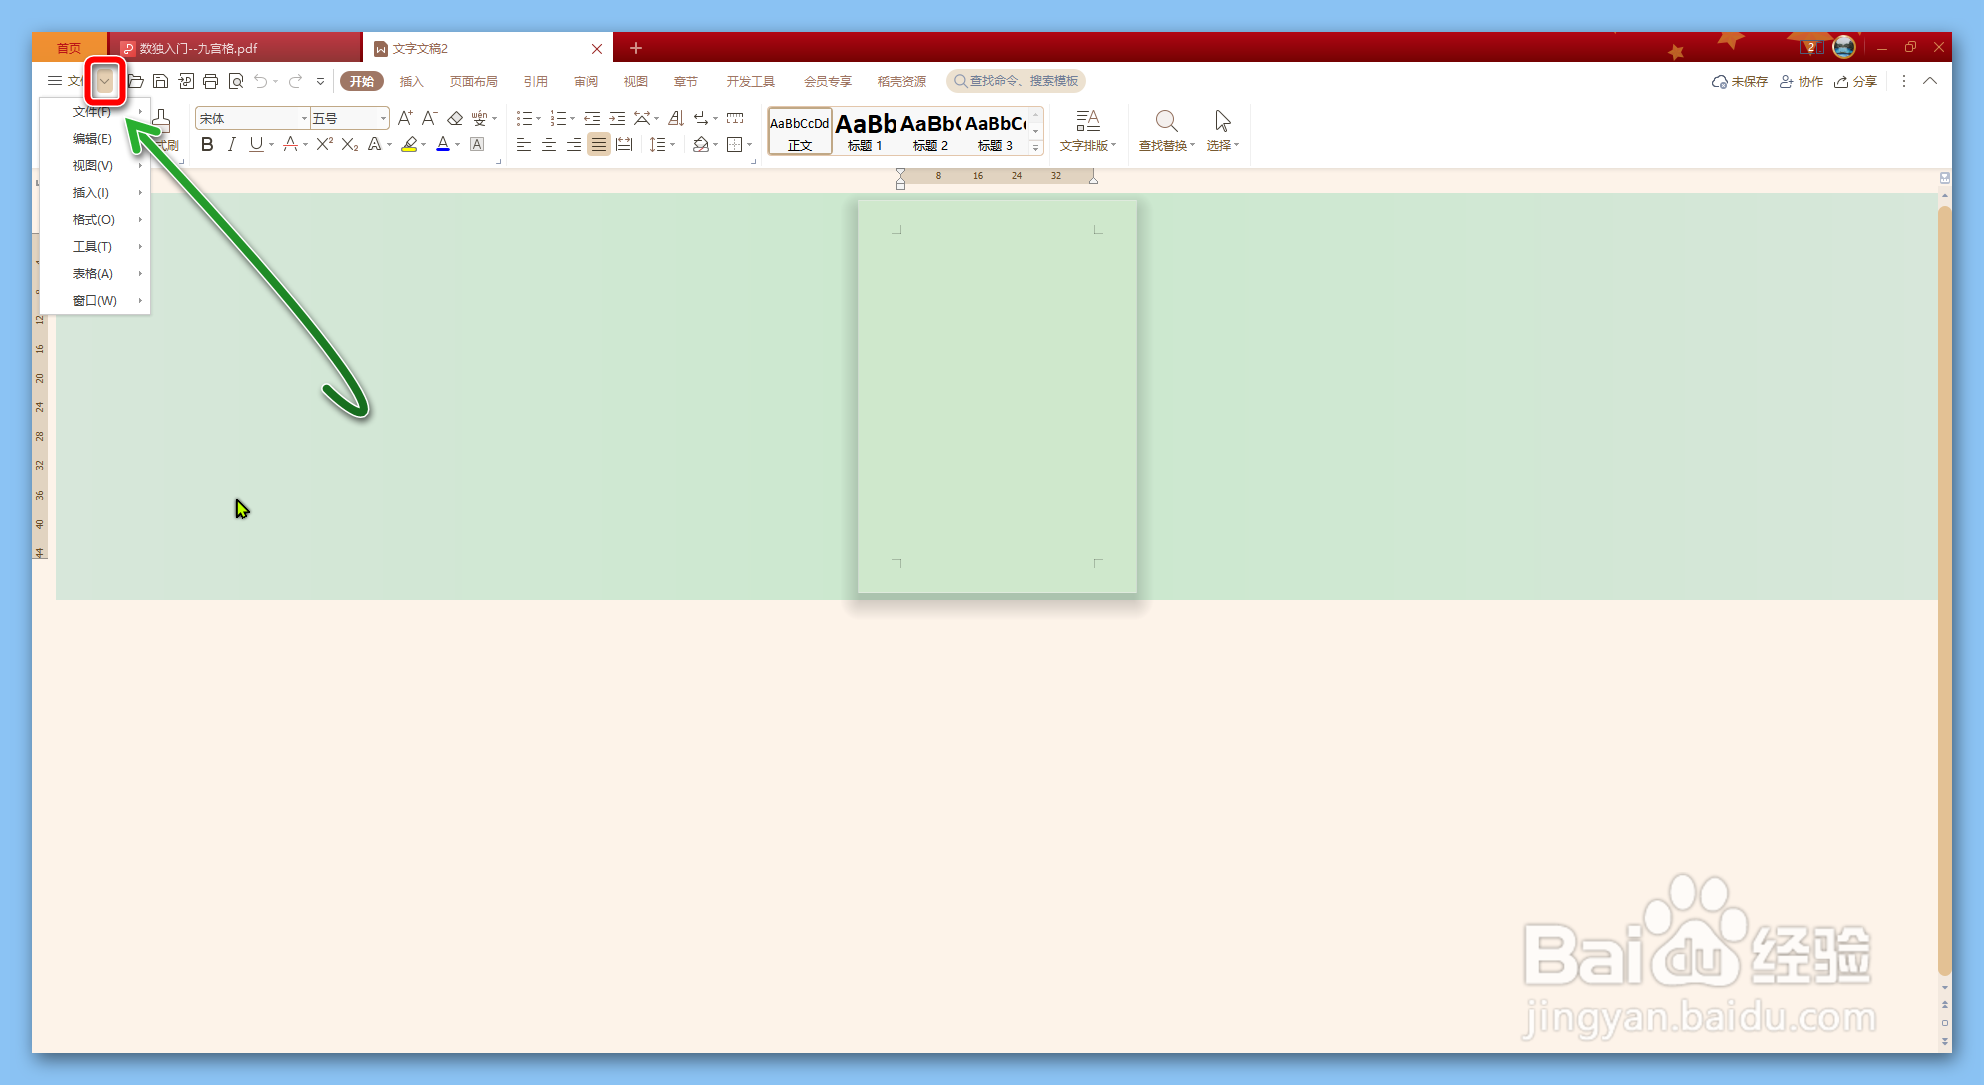Click the bulleted list icon
This screenshot has width=1984, height=1085.
point(524,118)
